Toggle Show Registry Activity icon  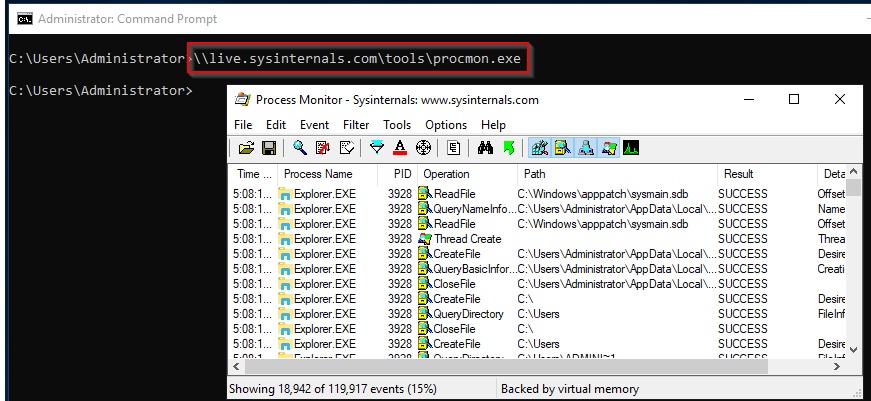539,148
